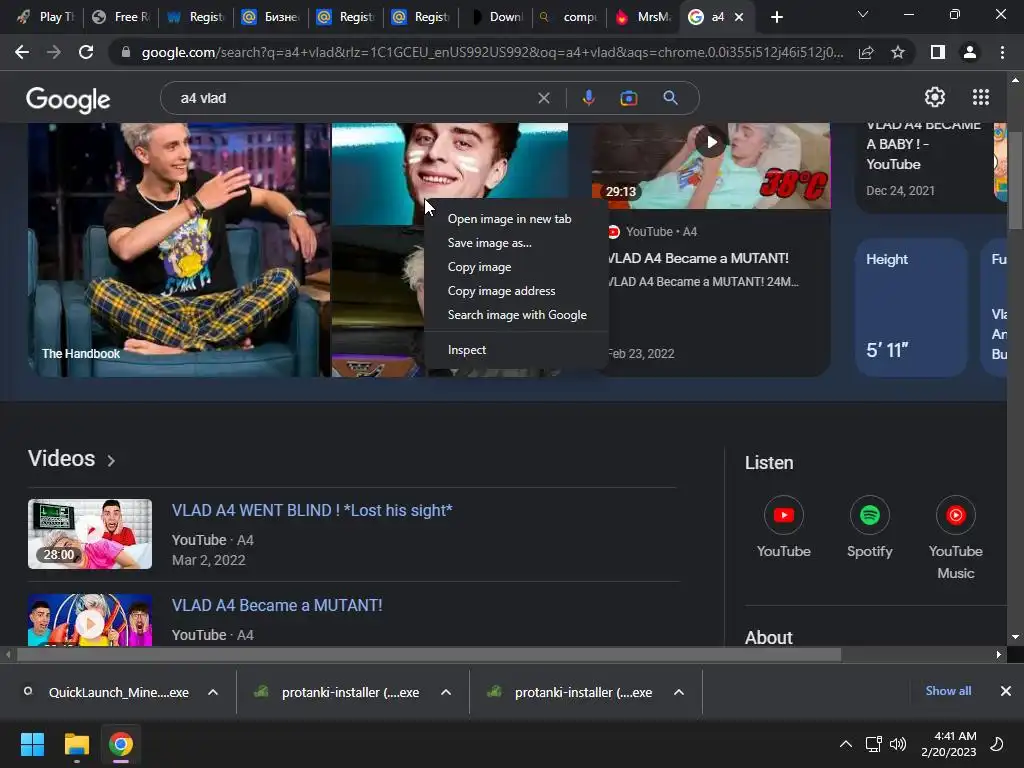Click the vertical scrollbar down arrow

tap(1015, 637)
